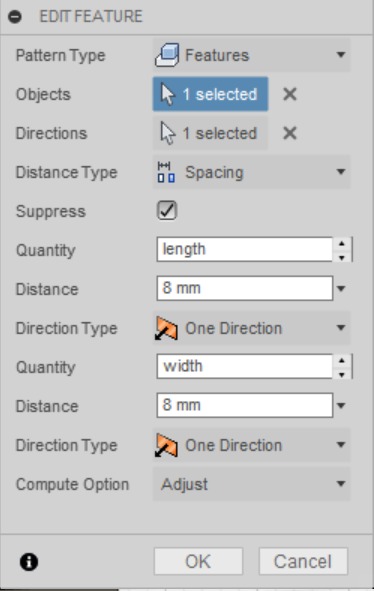Expand the second Direction Type dropdown
The width and height of the screenshot is (374, 591).
point(251,445)
